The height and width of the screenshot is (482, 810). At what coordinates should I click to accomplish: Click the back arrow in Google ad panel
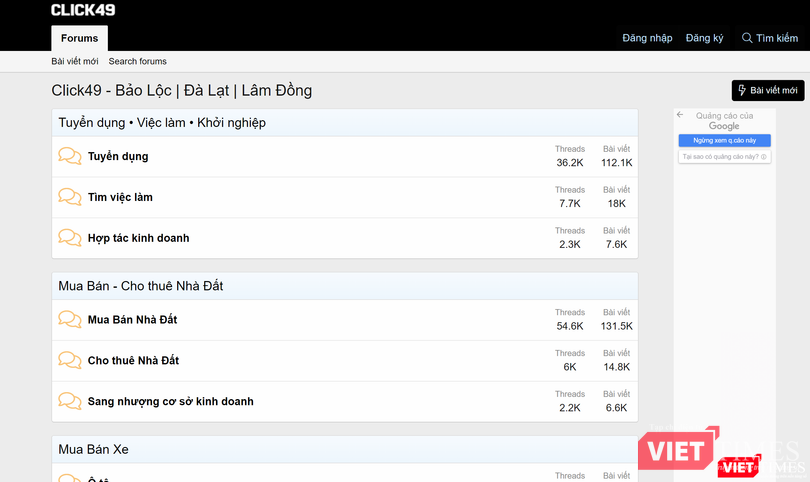681,115
